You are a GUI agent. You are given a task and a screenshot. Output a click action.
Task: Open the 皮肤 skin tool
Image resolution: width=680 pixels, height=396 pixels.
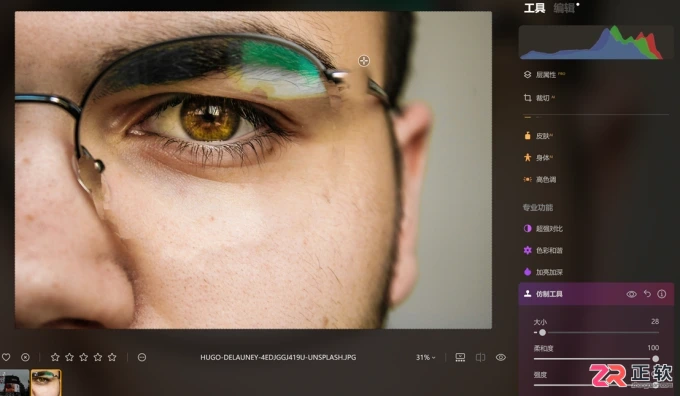pos(538,136)
